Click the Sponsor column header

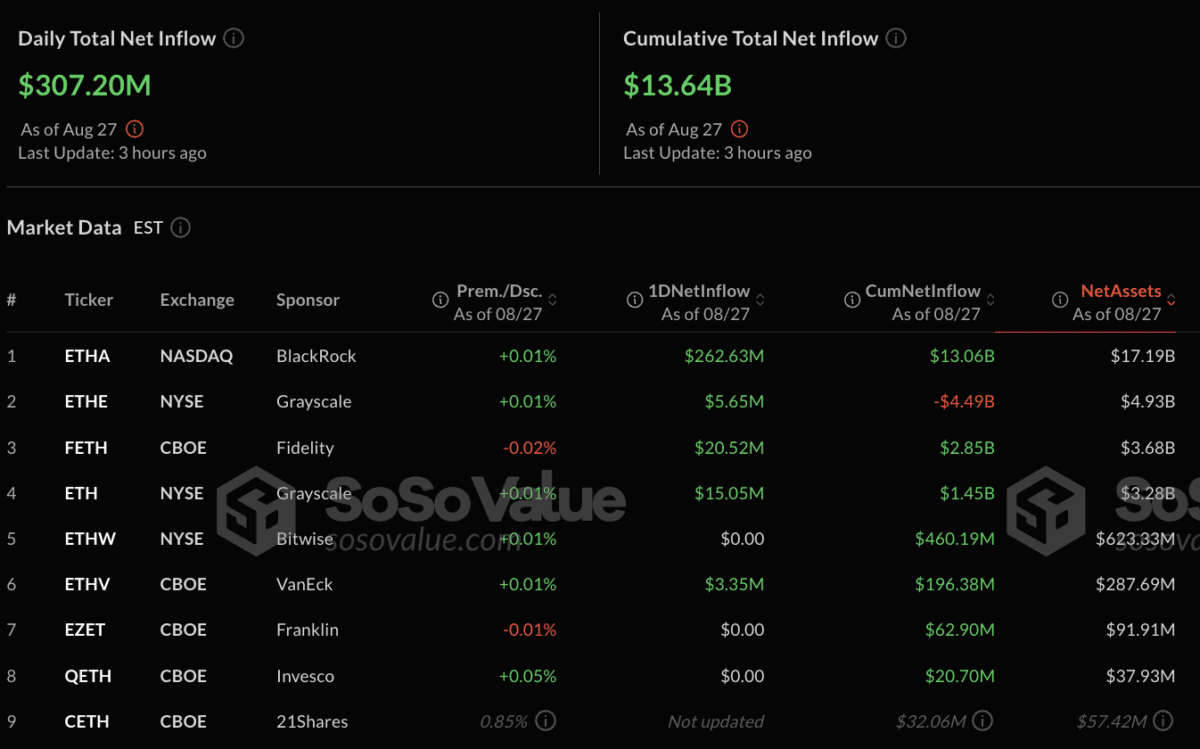click(x=308, y=300)
